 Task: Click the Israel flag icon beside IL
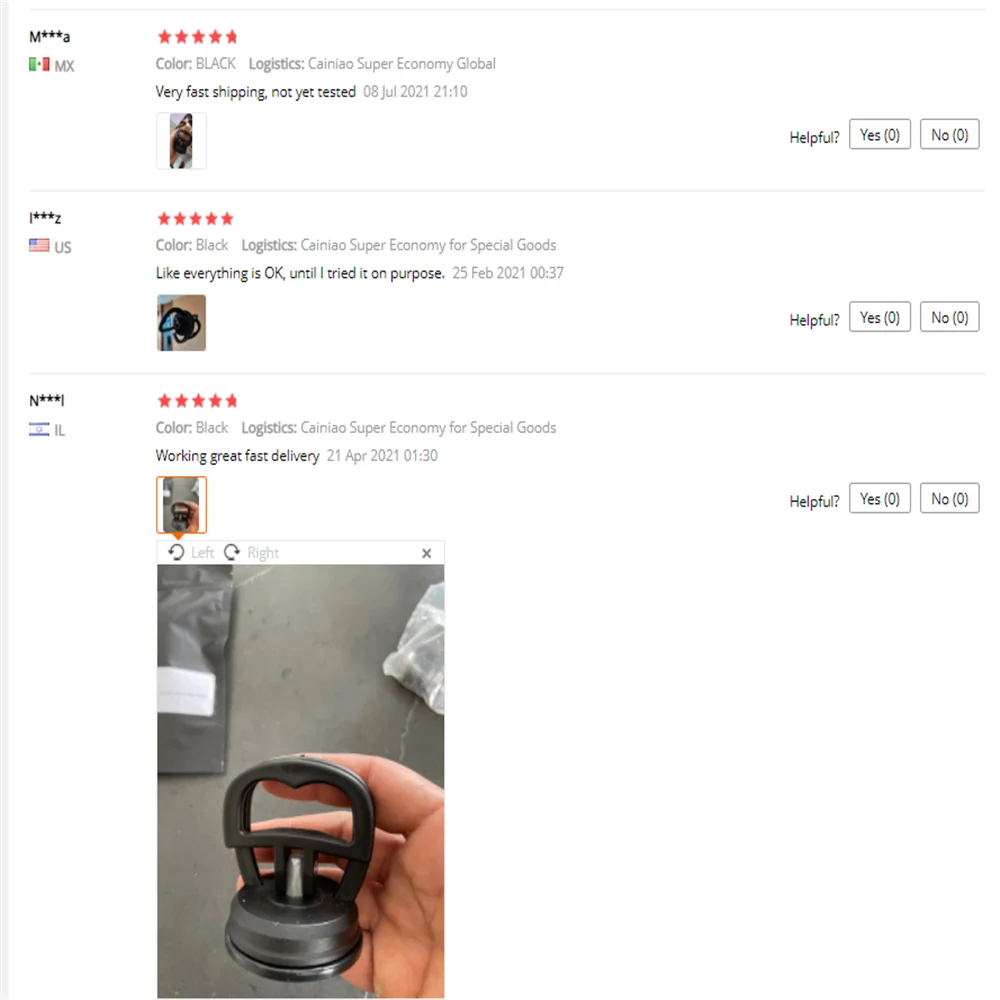[39, 429]
